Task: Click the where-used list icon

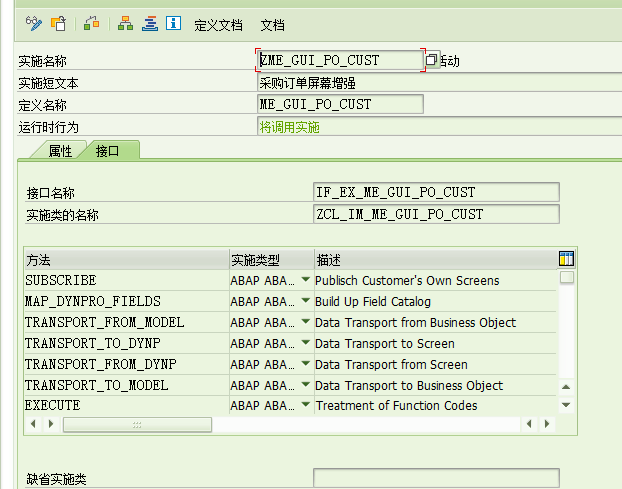Action: (92, 23)
